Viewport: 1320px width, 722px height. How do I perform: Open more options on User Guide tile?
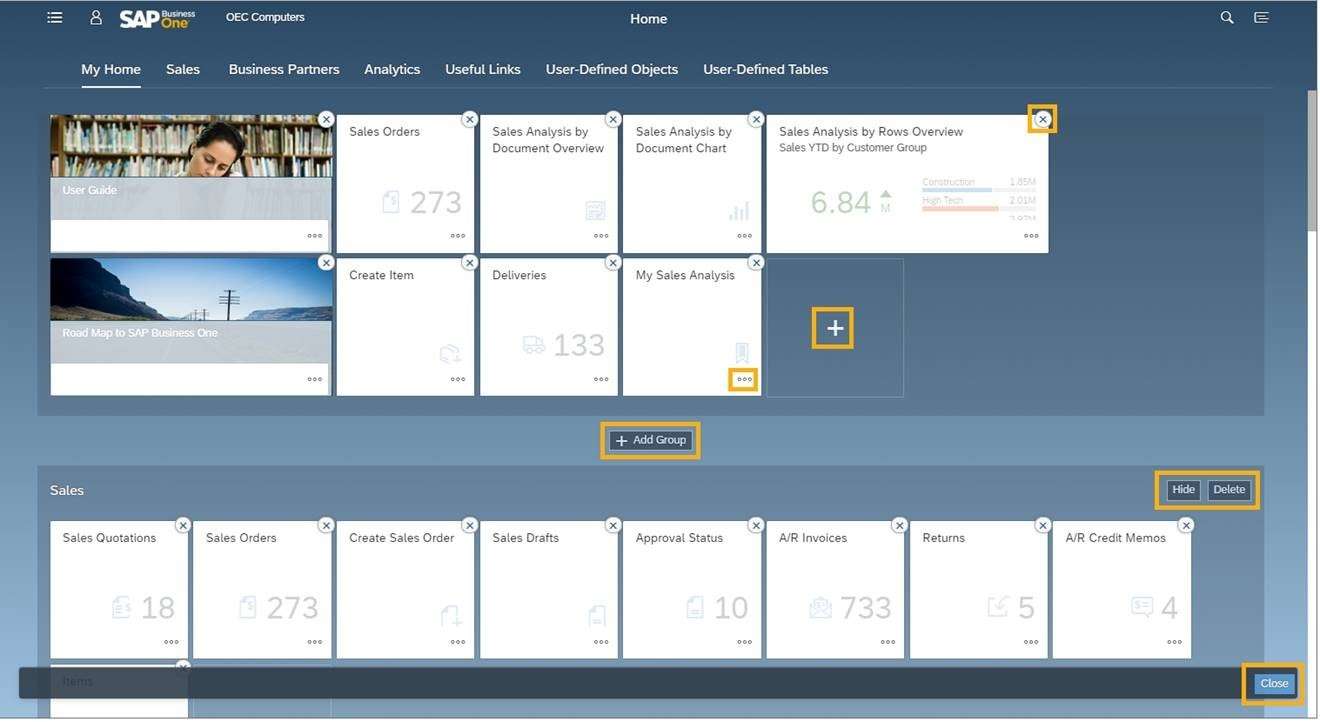point(315,237)
